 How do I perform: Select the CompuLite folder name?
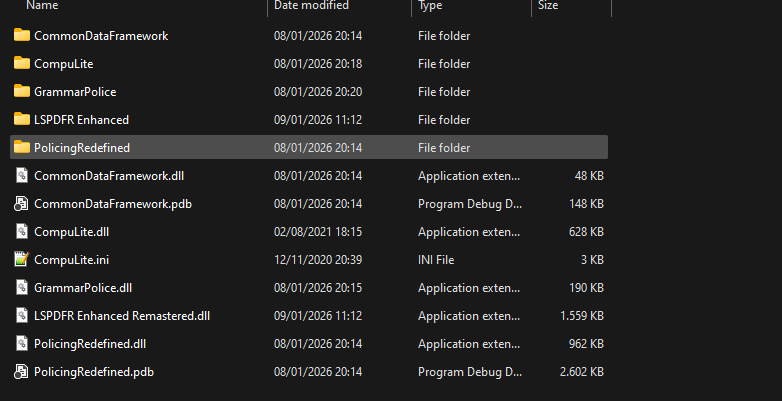63,64
